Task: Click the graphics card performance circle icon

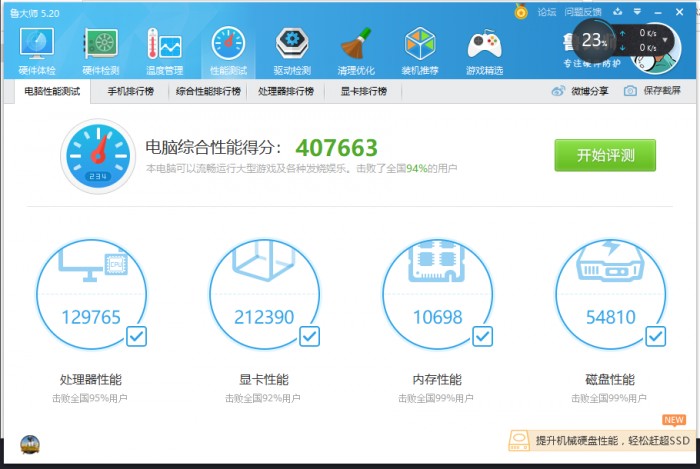Action: pyautogui.click(x=264, y=295)
